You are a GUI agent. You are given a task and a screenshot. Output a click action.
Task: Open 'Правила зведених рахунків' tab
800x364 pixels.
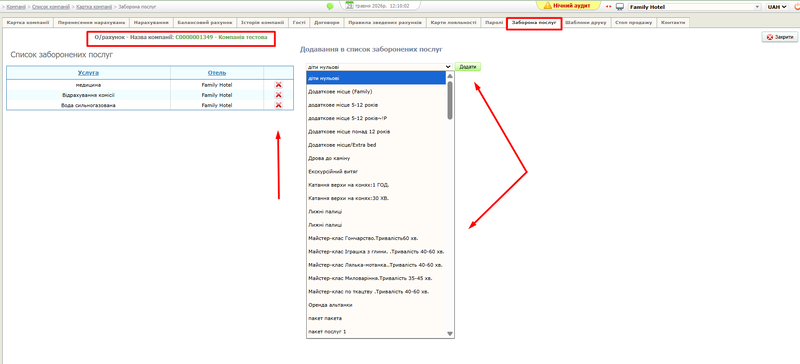click(x=385, y=22)
